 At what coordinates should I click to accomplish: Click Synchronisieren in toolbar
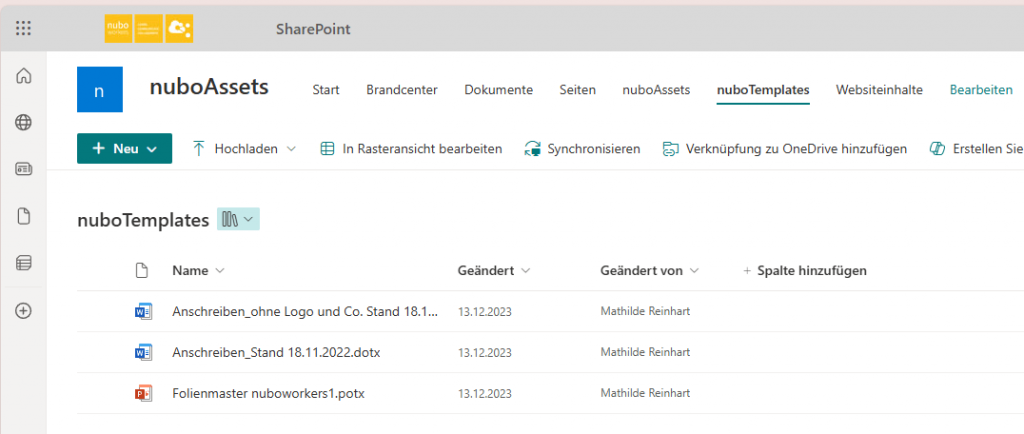(583, 149)
